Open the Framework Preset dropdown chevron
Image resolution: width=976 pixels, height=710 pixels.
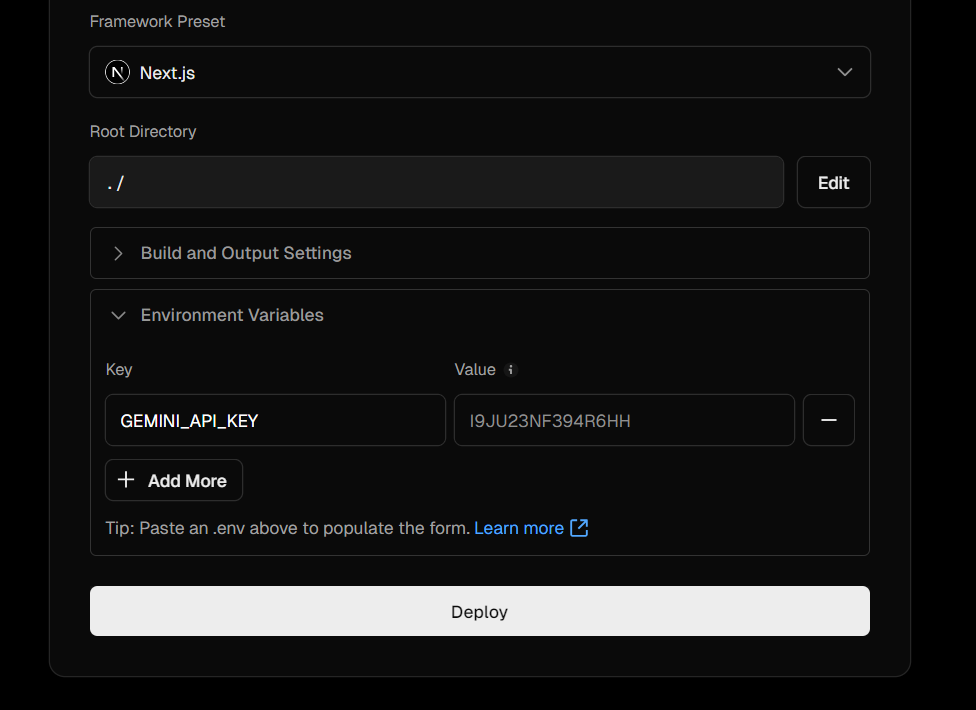pos(845,72)
